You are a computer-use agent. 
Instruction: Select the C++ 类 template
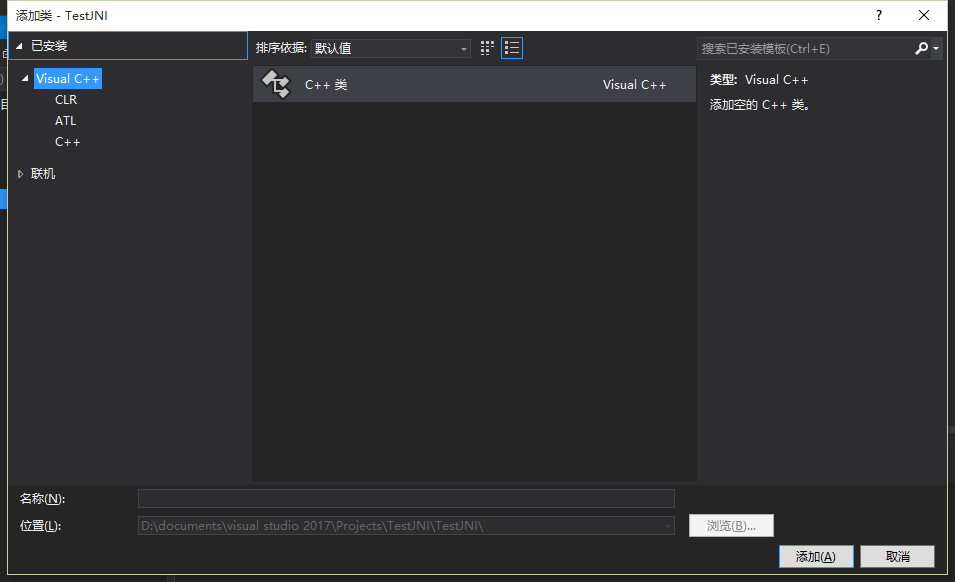click(x=474, y=85)
